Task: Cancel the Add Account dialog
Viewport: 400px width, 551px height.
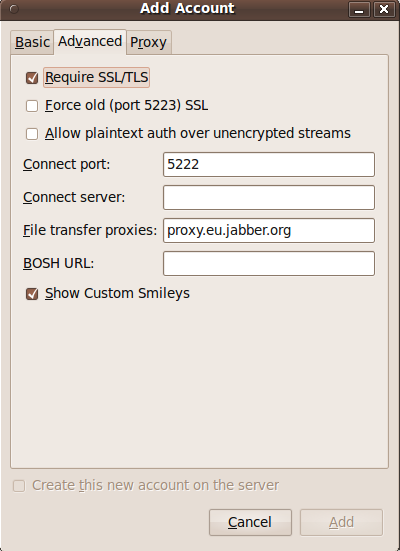Action: [x=250, y=523]
